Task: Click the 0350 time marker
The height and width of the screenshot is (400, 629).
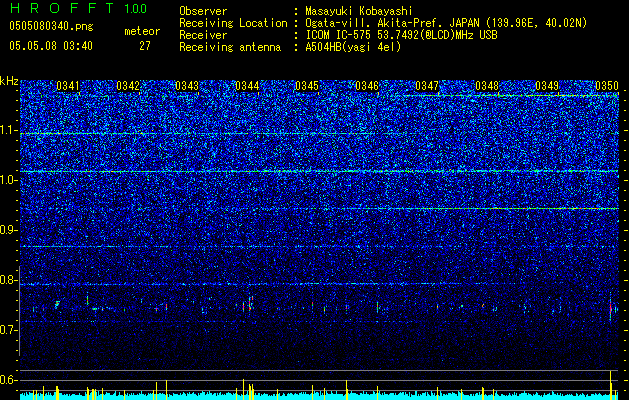Action: click(x=607, y=86)
